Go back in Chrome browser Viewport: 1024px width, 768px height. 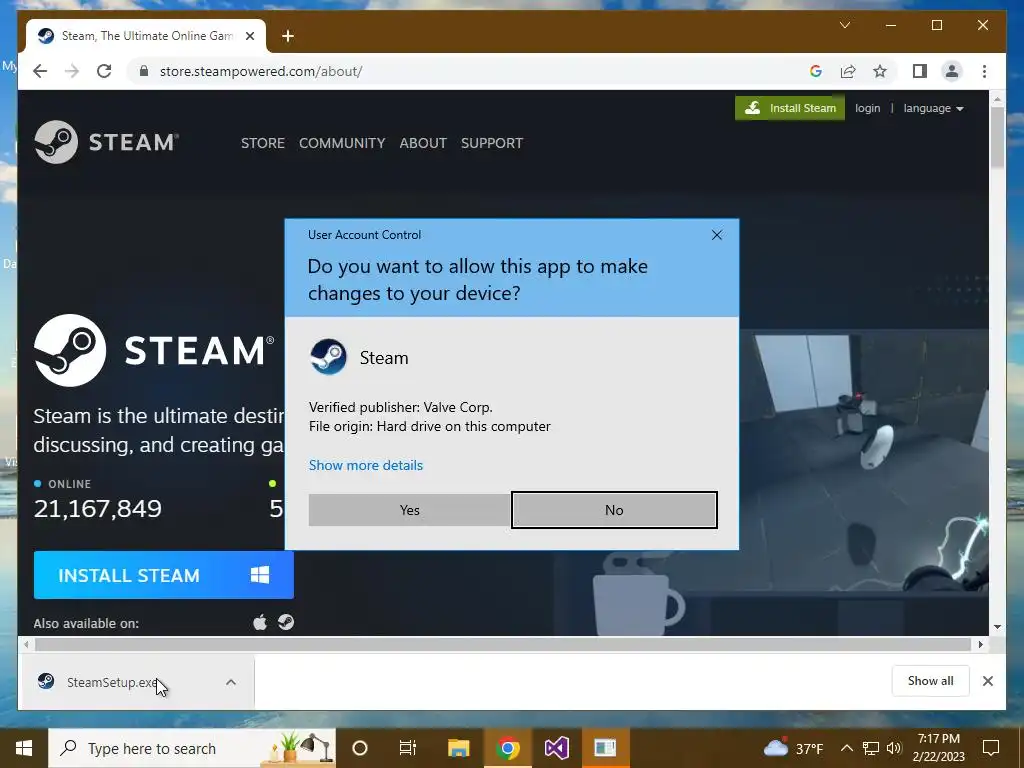point(40,71)
